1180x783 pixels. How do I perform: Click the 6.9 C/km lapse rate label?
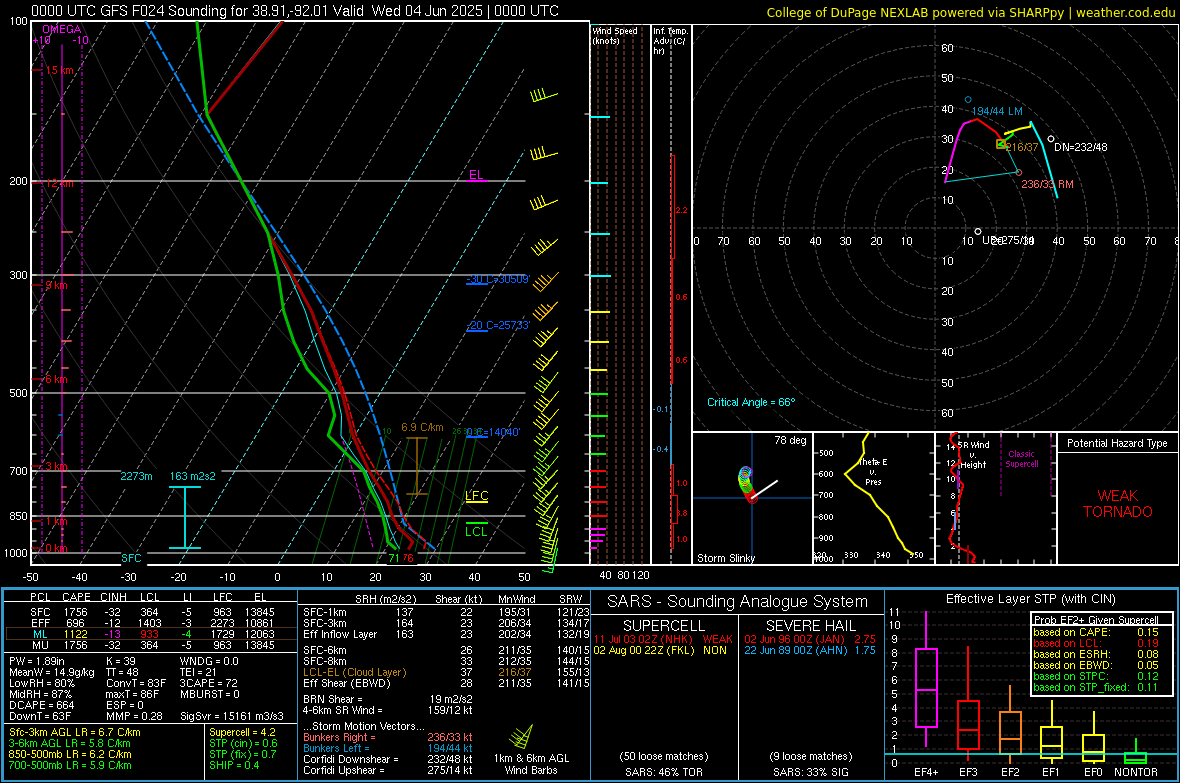click(x=422, y=427)
